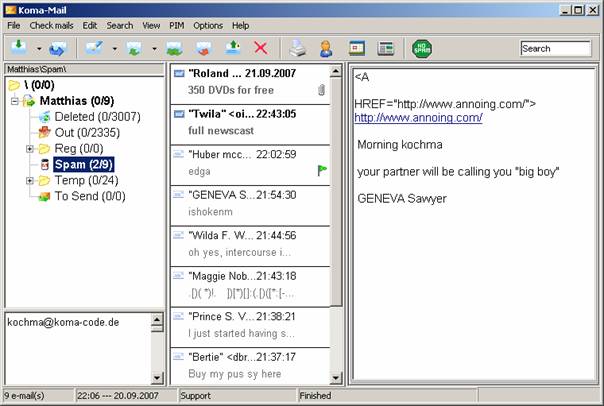Screen dimensions: 604x406
Task: Click the address pane scroll up arrow
Action: 157,320
